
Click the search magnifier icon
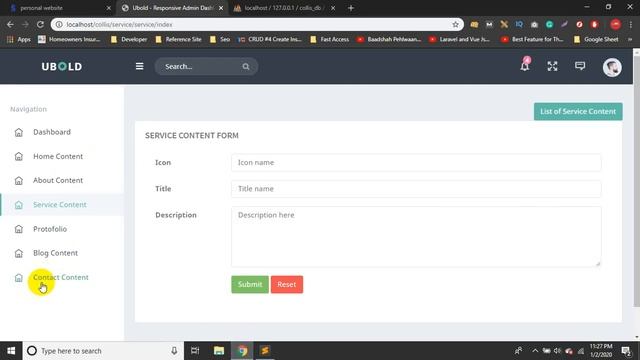pyautogui.click(x=246, y=67)
